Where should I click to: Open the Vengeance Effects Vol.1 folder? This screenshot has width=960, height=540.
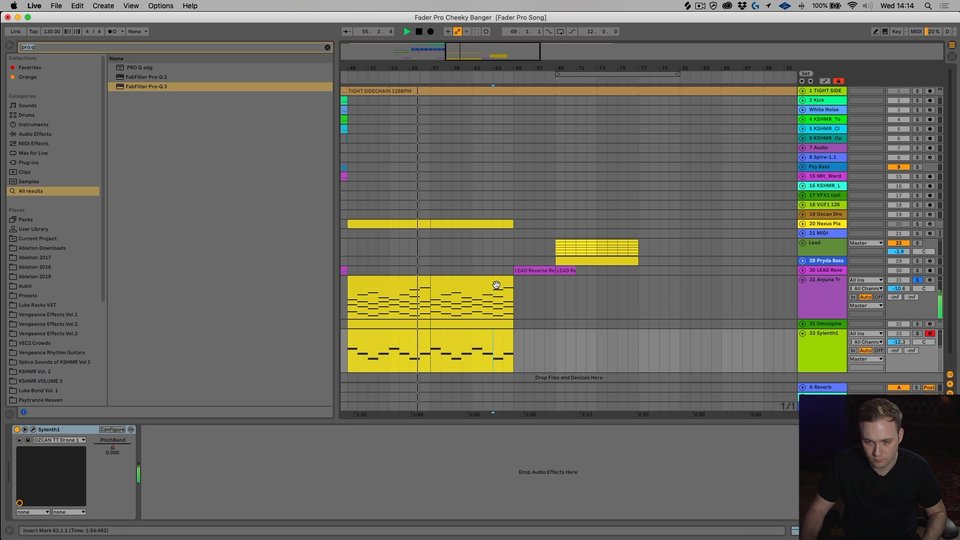point(48,314)
